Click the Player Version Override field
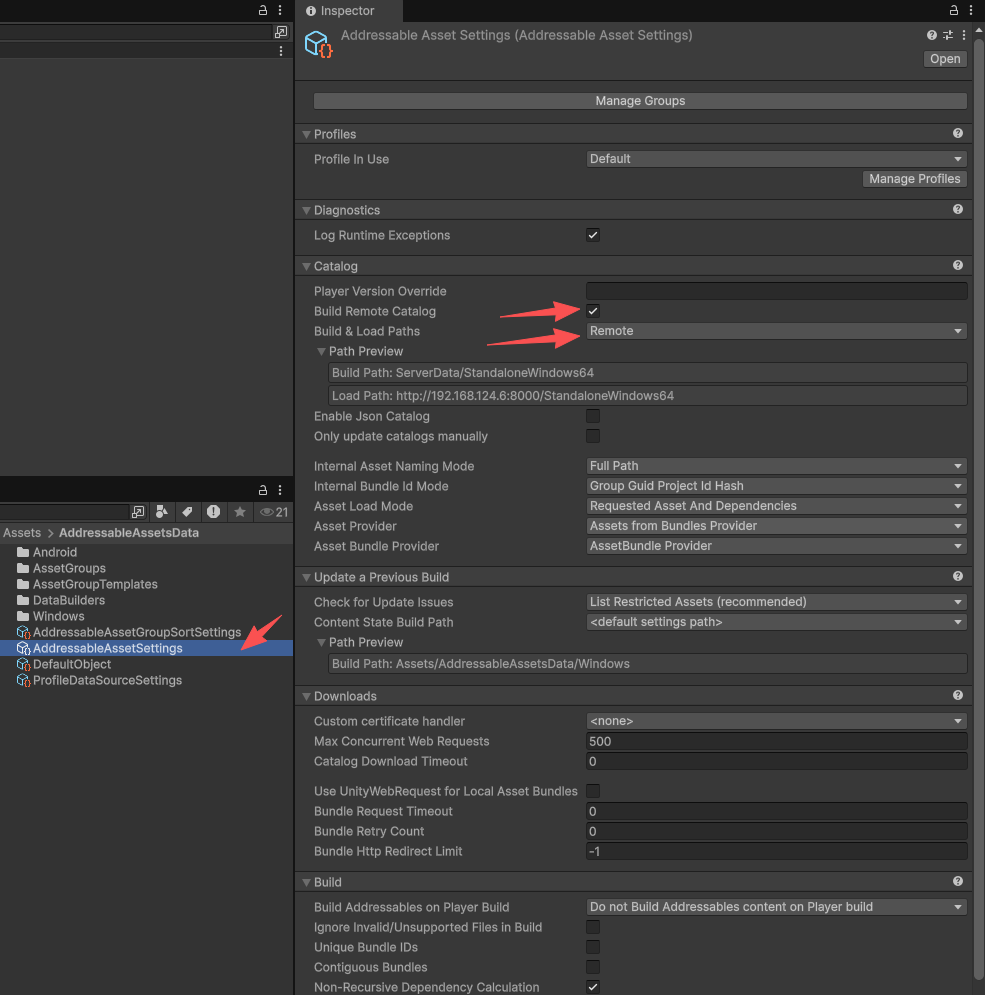 [x=776, y=291]
